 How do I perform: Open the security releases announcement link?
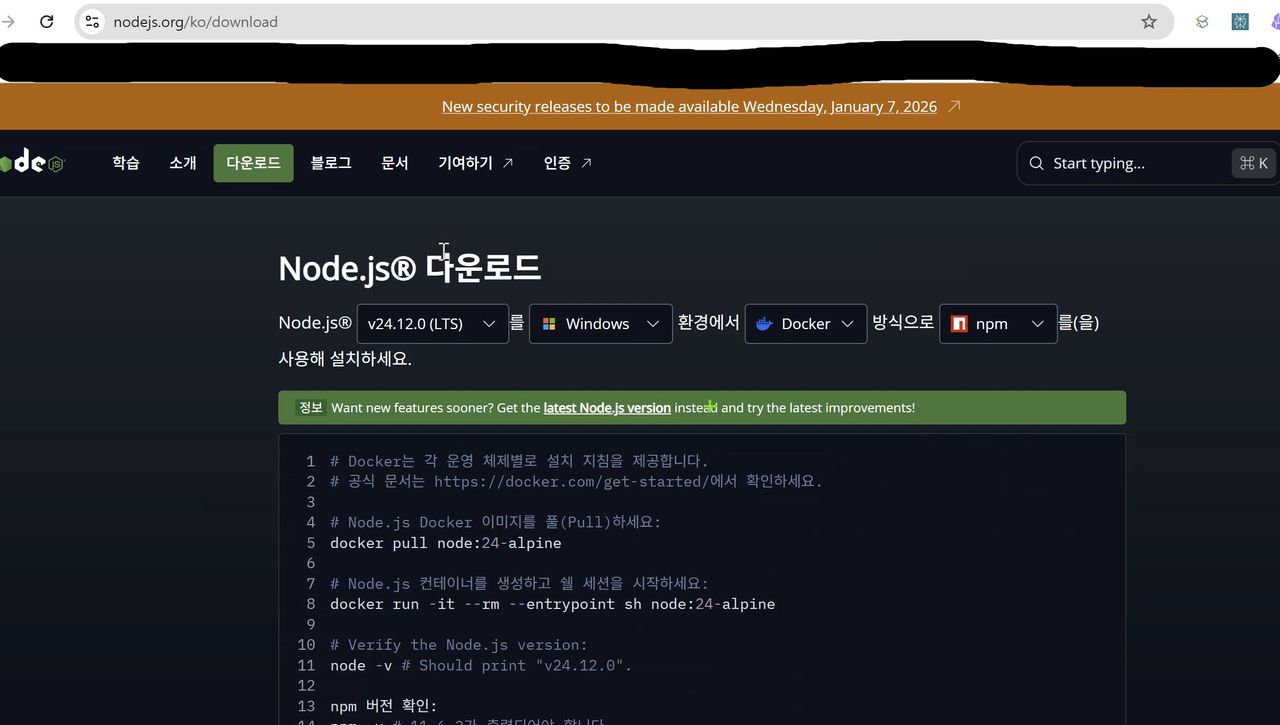(689, 106)
